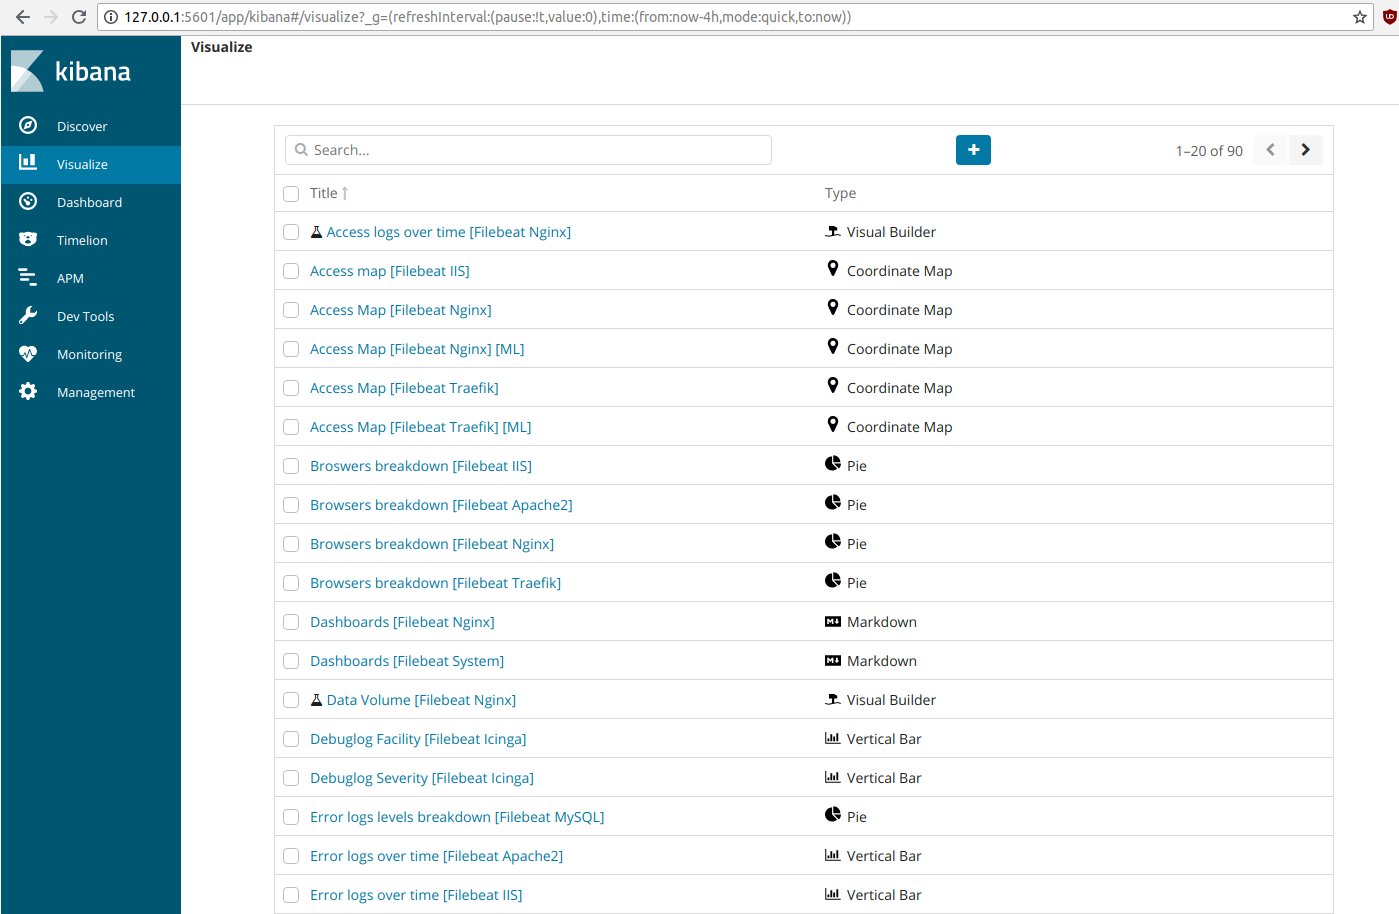
Task: Click the Dashboard gauge icon
Action: click(28, 201)
